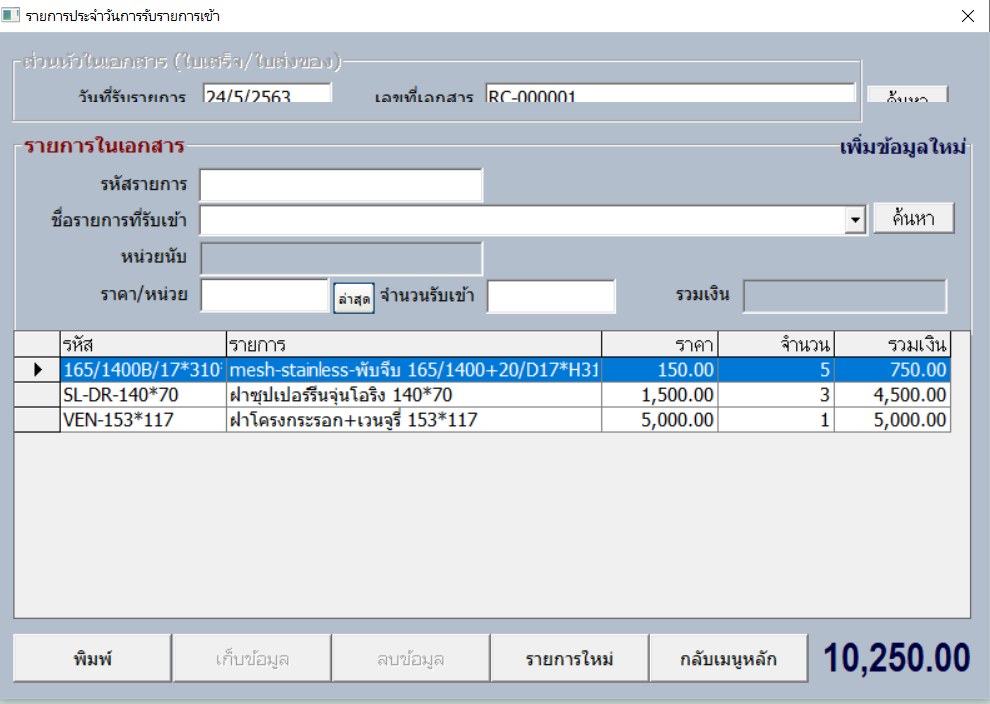Click the กลับเมนูหลัก button
Image resolution: width=990 pixels, height=704 pixels.
pyautogui.click(x=729, y=658)
